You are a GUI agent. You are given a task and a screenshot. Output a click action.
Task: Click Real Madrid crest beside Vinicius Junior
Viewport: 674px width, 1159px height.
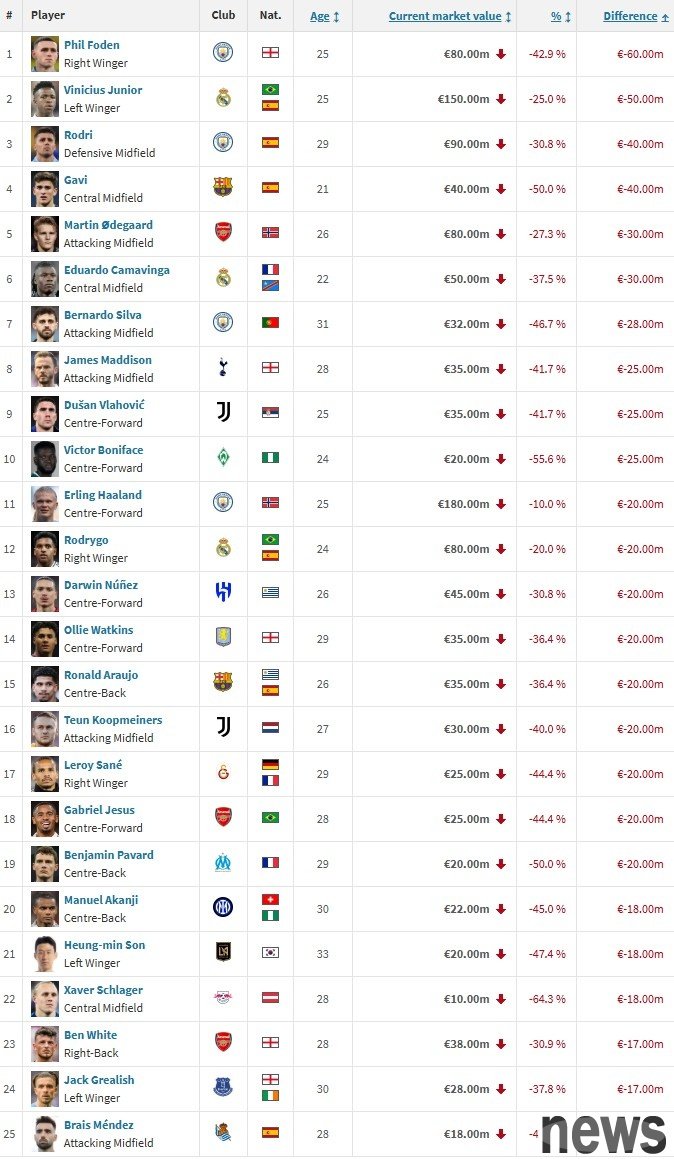tap(223, 98)
